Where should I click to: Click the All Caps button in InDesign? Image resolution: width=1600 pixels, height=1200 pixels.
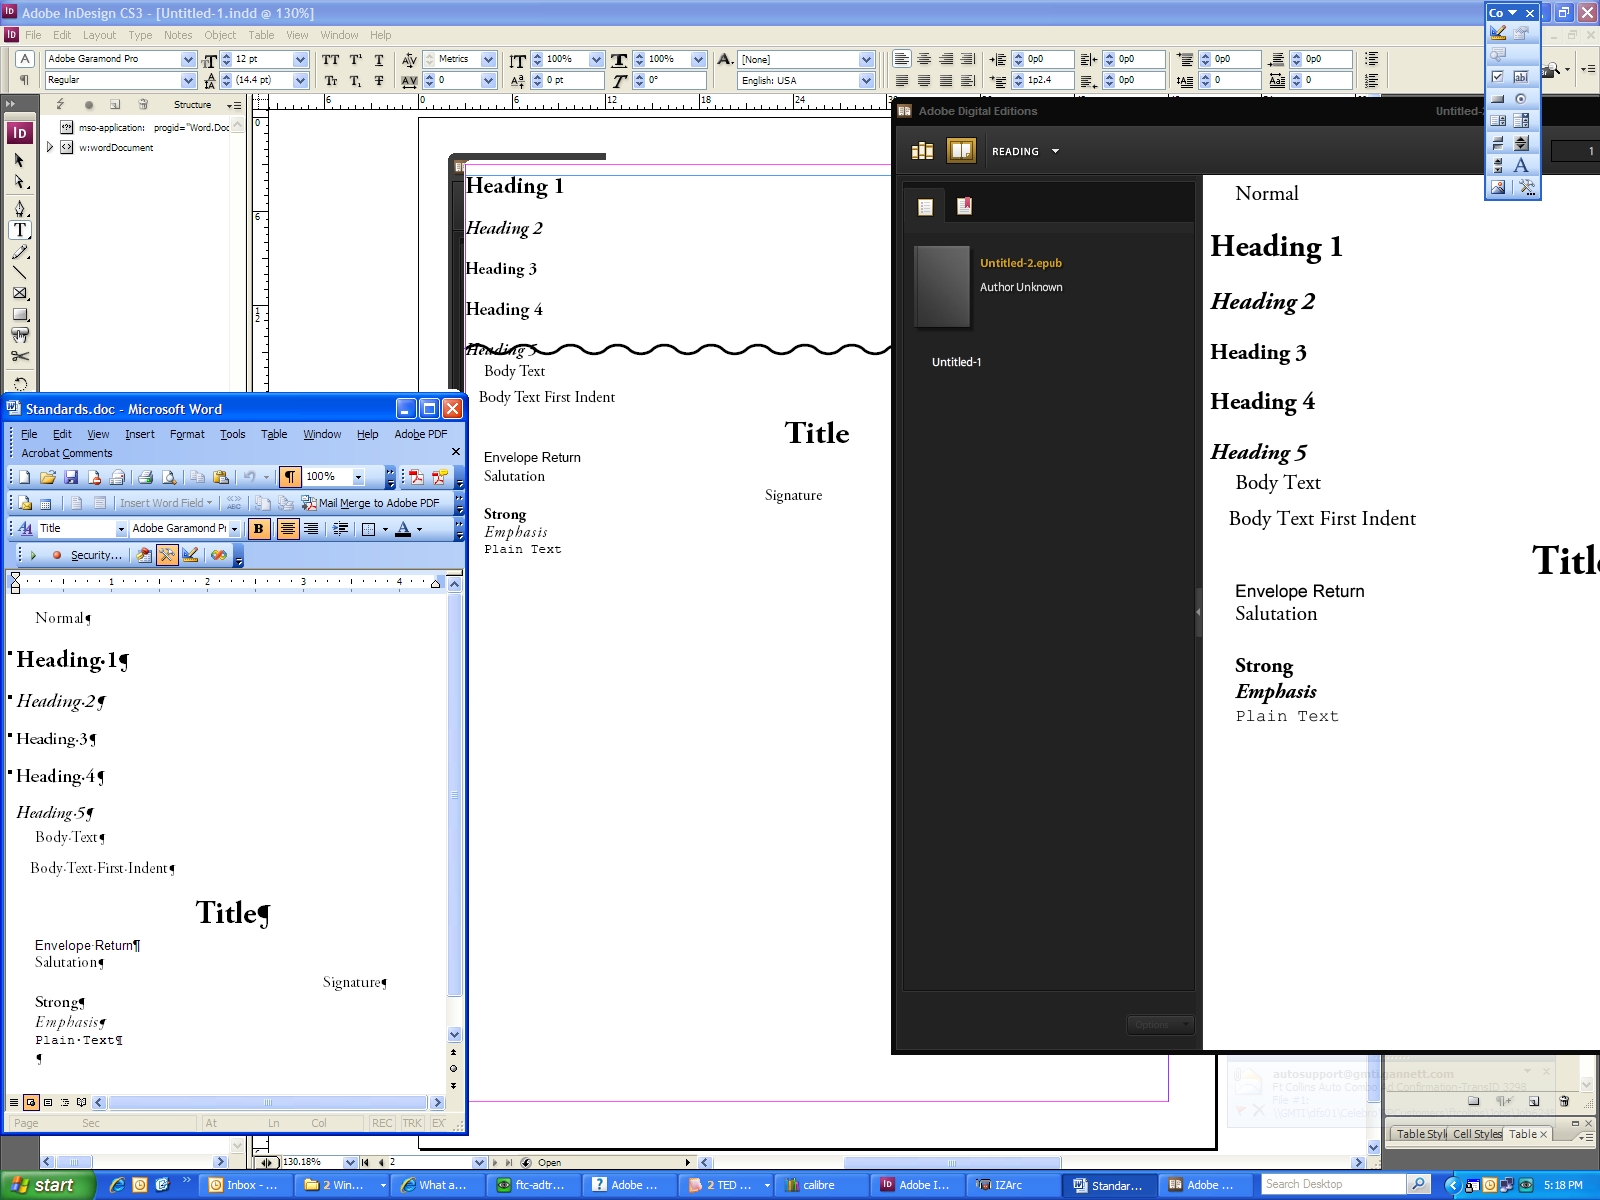pos(331,60)
